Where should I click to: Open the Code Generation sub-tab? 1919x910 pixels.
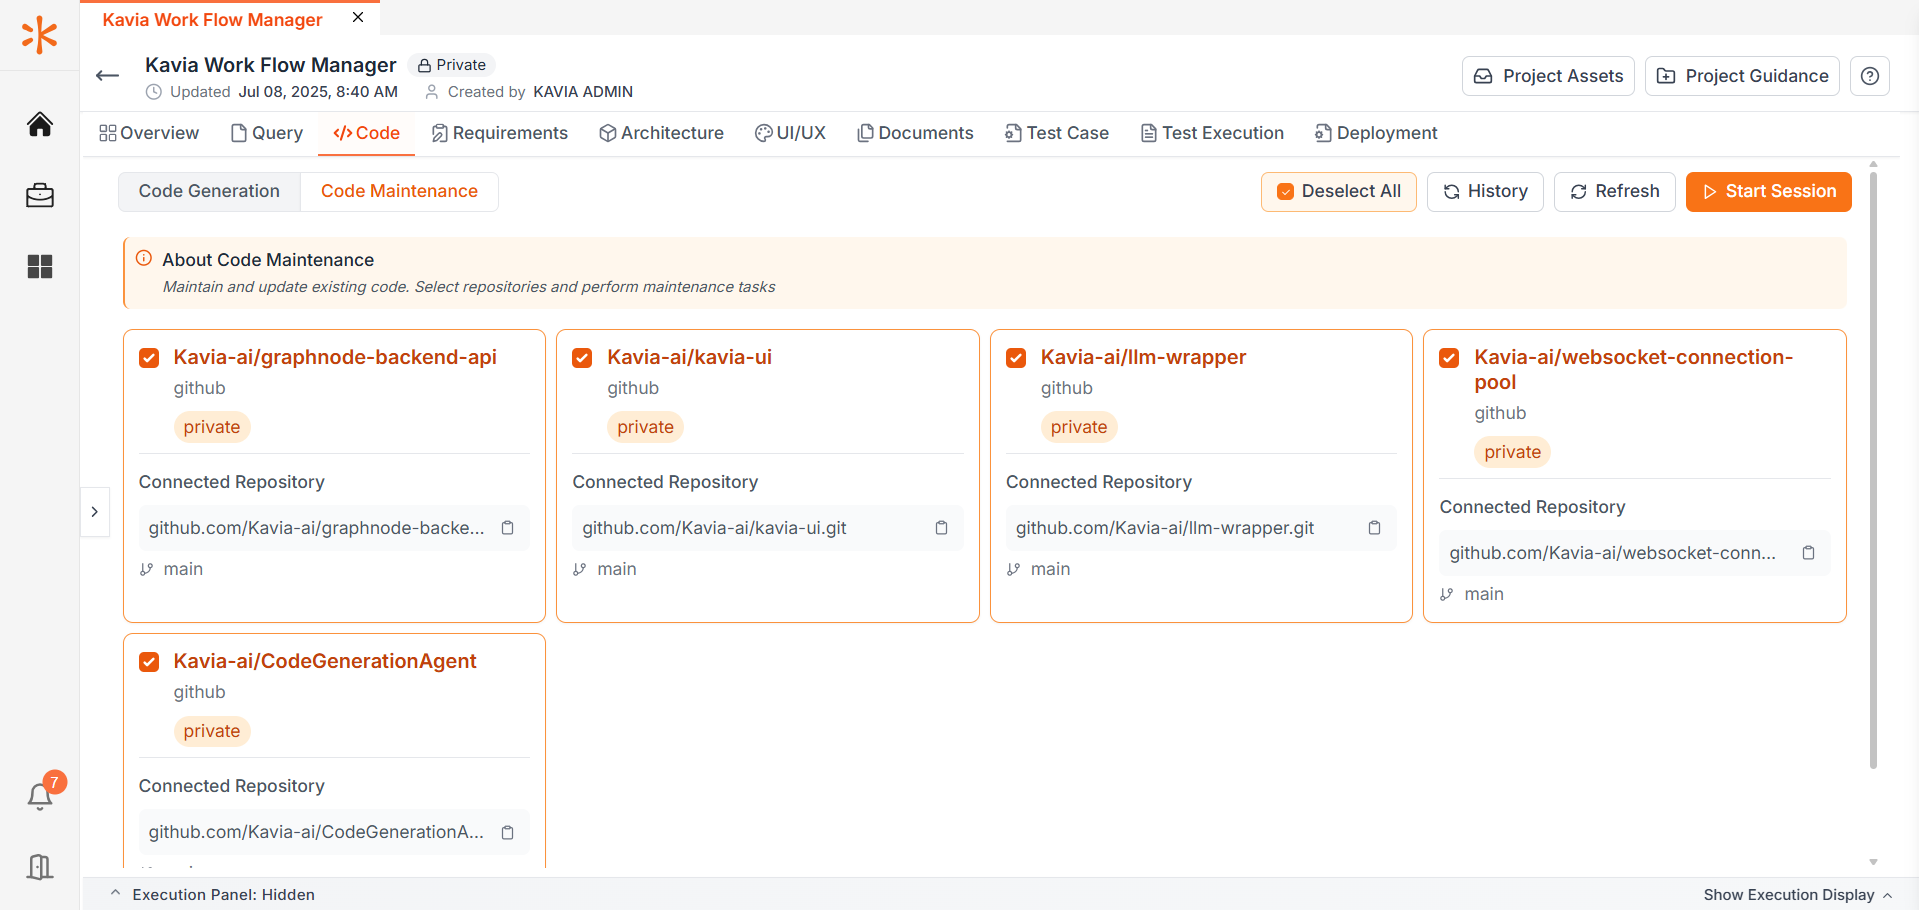209,191
